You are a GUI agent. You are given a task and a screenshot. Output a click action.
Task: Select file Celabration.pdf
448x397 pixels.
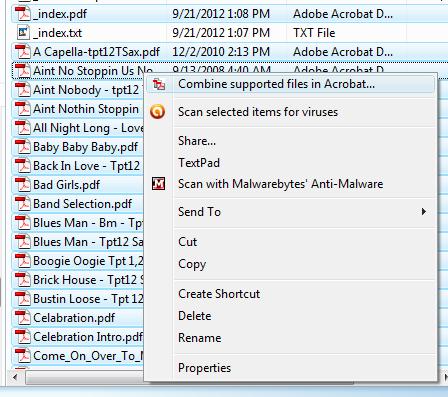coord(74,318)
